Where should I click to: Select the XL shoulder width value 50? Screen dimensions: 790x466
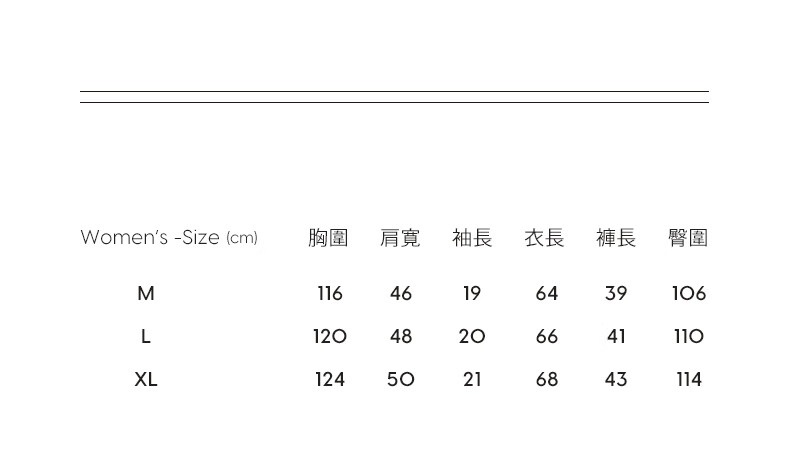[x=401, y=379]
